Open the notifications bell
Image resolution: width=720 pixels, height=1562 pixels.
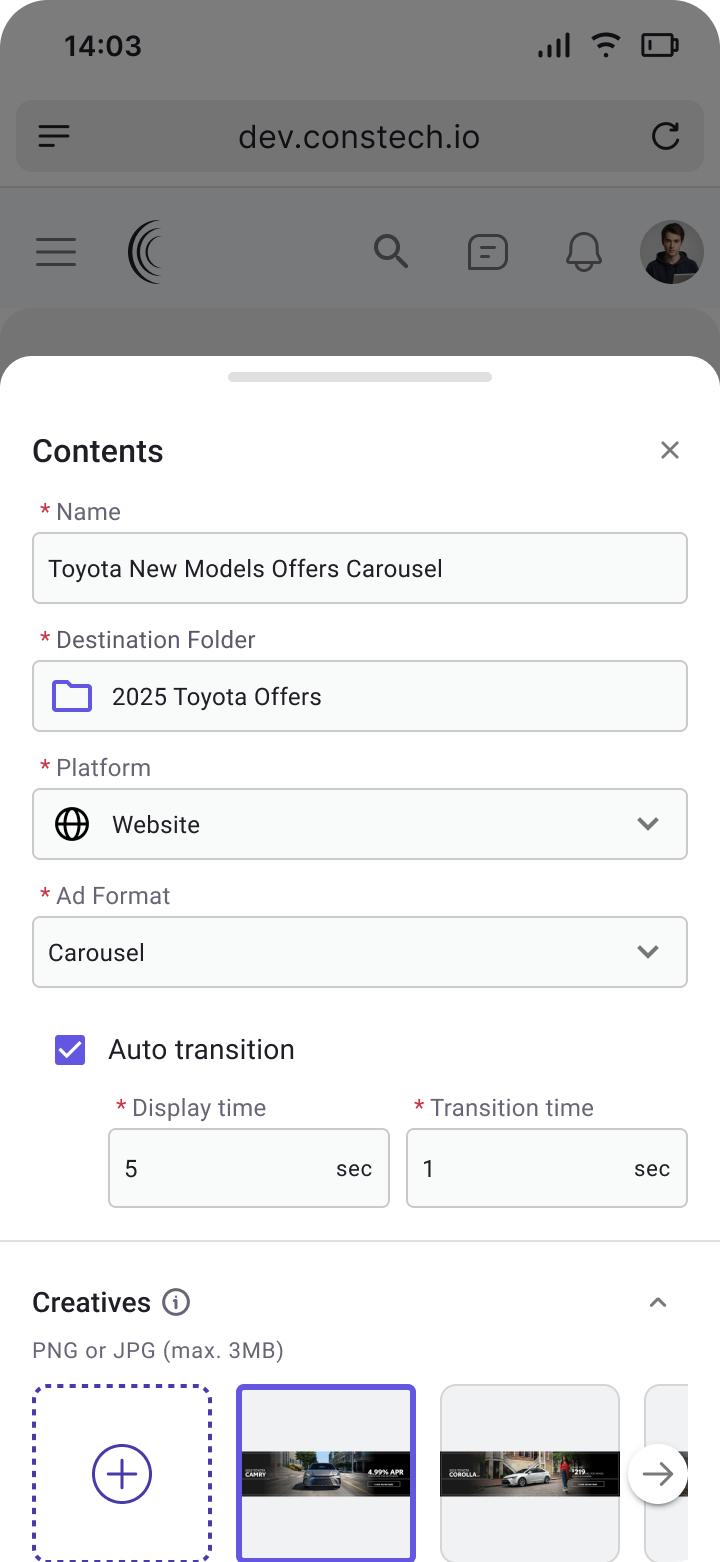(584, 252)
